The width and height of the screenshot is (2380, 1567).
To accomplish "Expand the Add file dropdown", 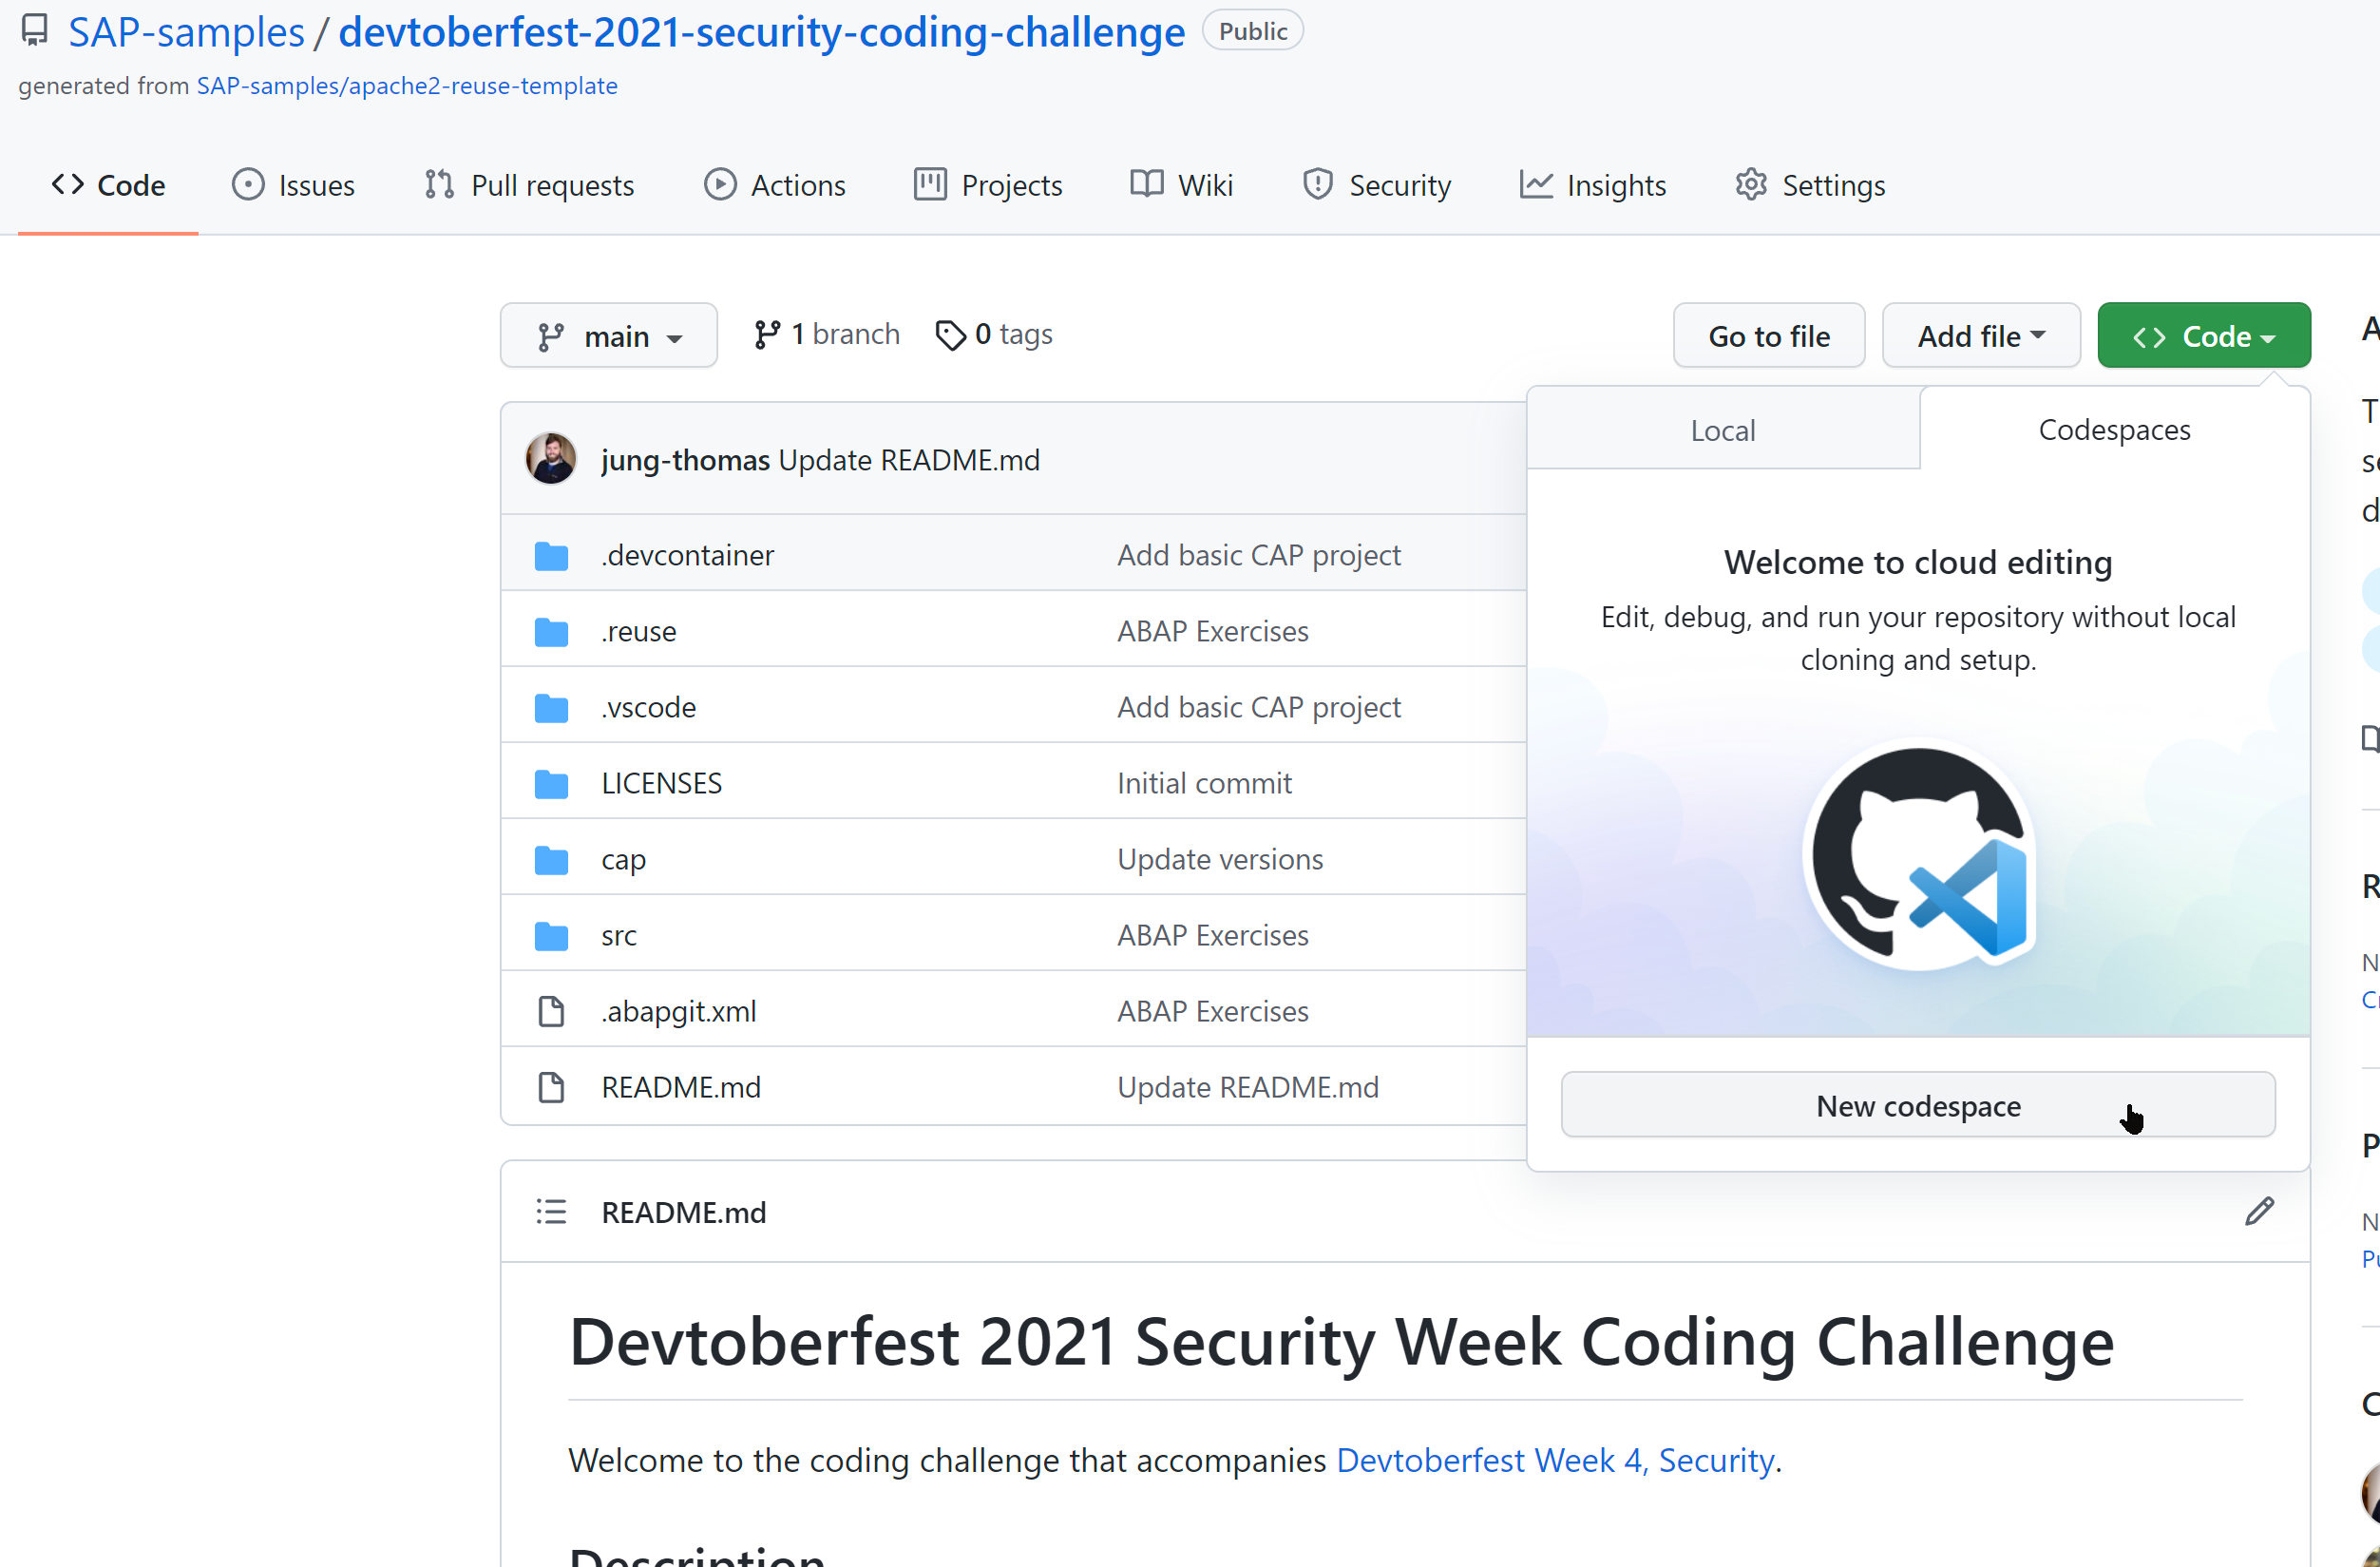I will pos(1981,336).
